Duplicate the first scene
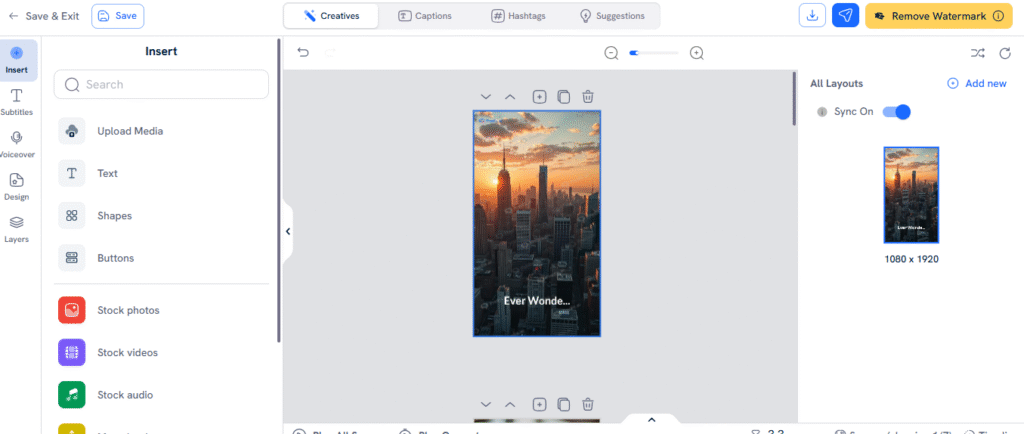Image resolution: width=1024 pixels, height=434 pixels. [x=564, y=97]
